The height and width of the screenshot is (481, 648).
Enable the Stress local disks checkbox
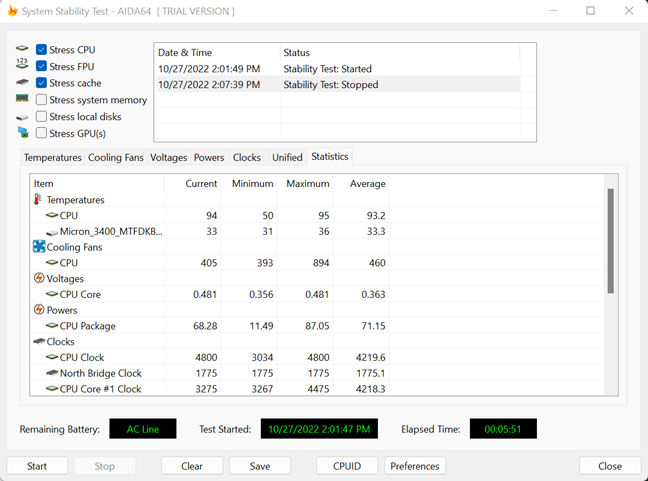pos(41,117)
